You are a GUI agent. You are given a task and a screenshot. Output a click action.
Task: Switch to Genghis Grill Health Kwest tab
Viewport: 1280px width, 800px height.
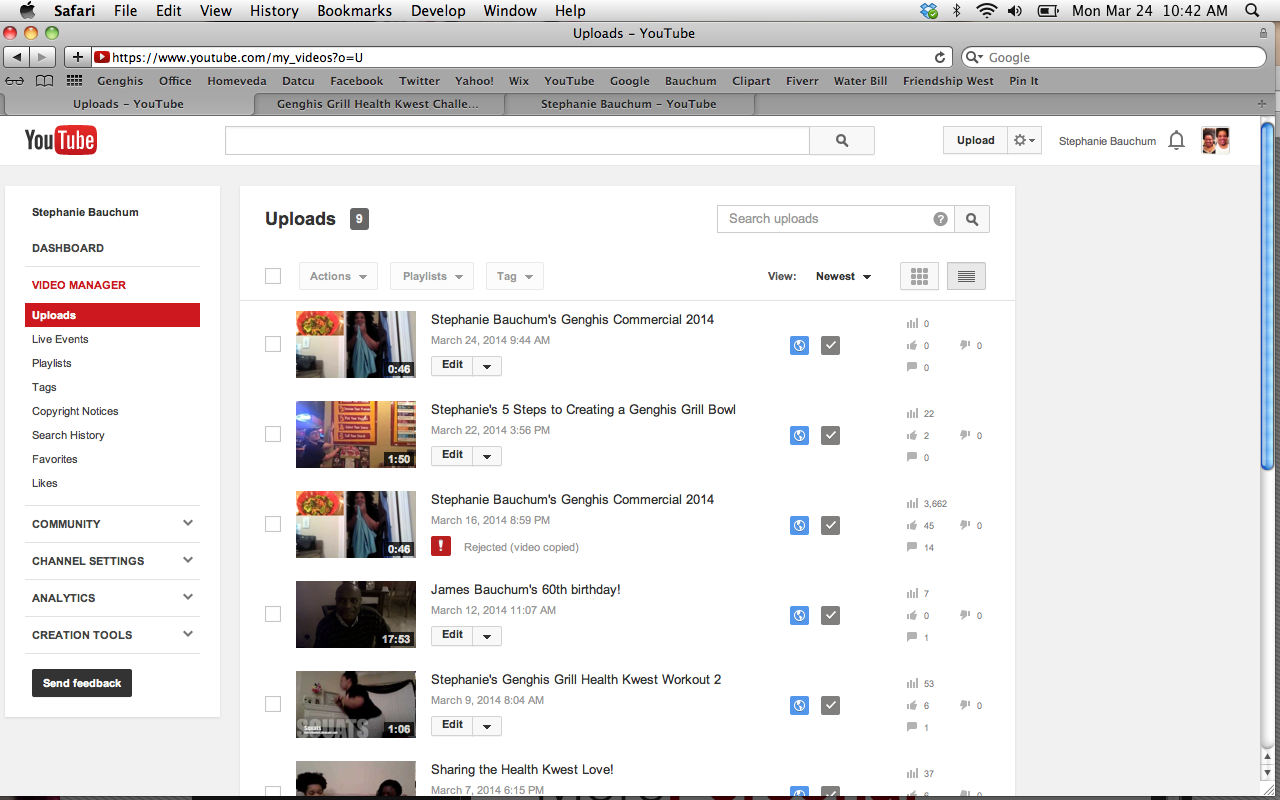[378, 104]
